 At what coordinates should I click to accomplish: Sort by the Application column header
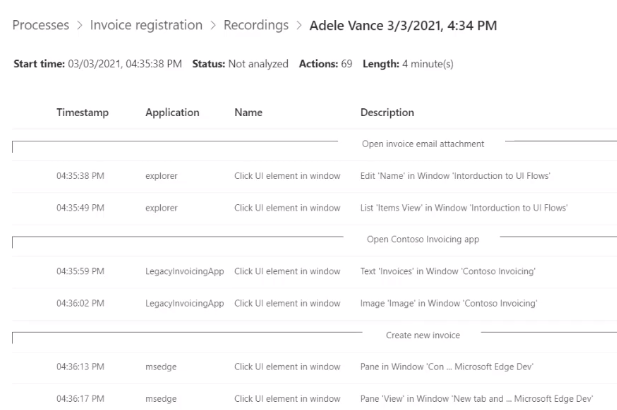pyautogui.click(x=172, y=113)
